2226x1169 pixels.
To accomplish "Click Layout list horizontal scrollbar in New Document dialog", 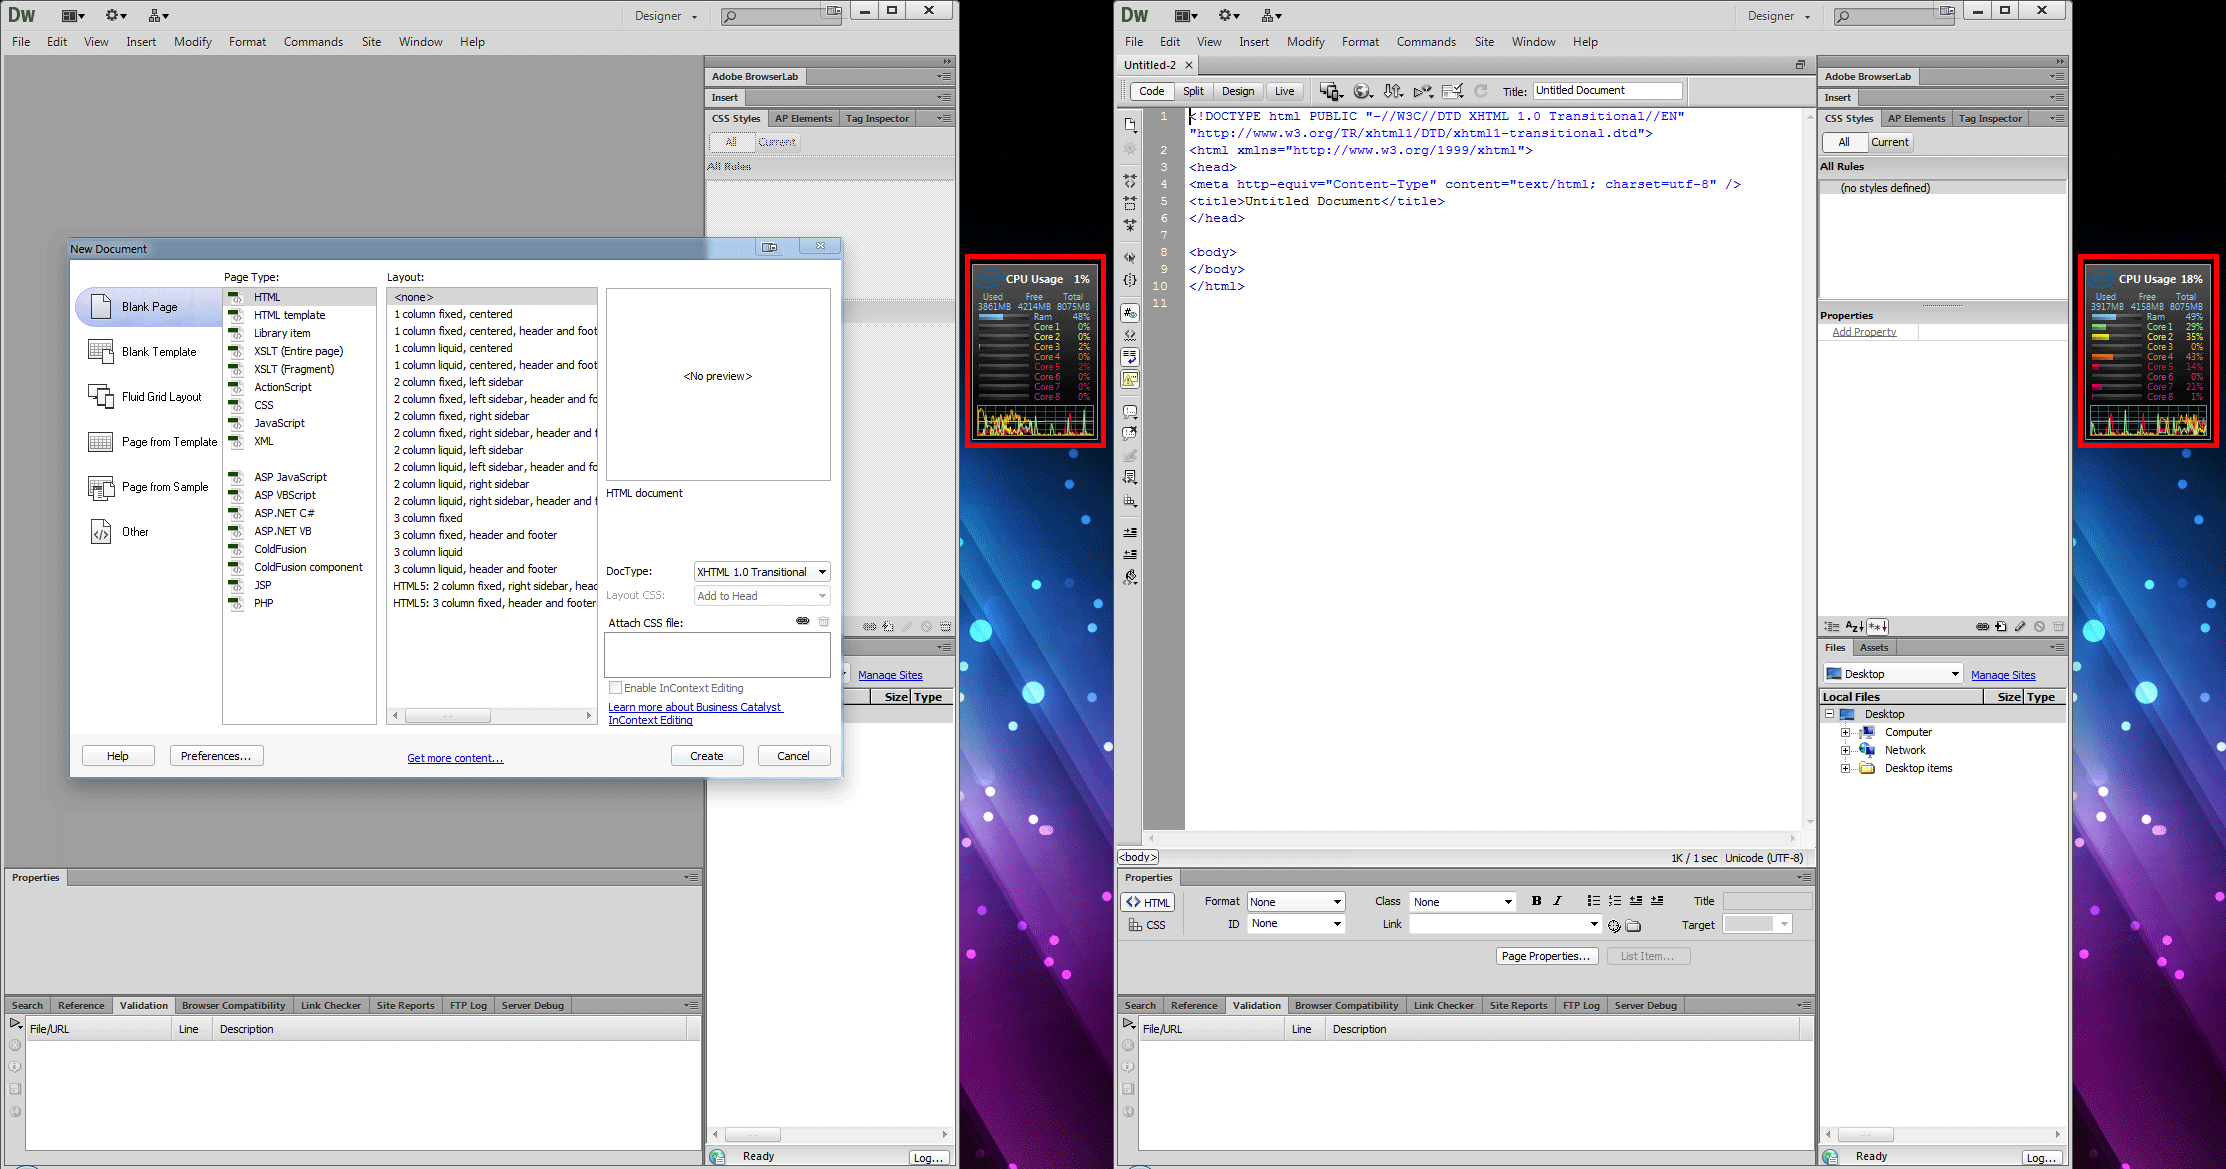I will [492, 715].
